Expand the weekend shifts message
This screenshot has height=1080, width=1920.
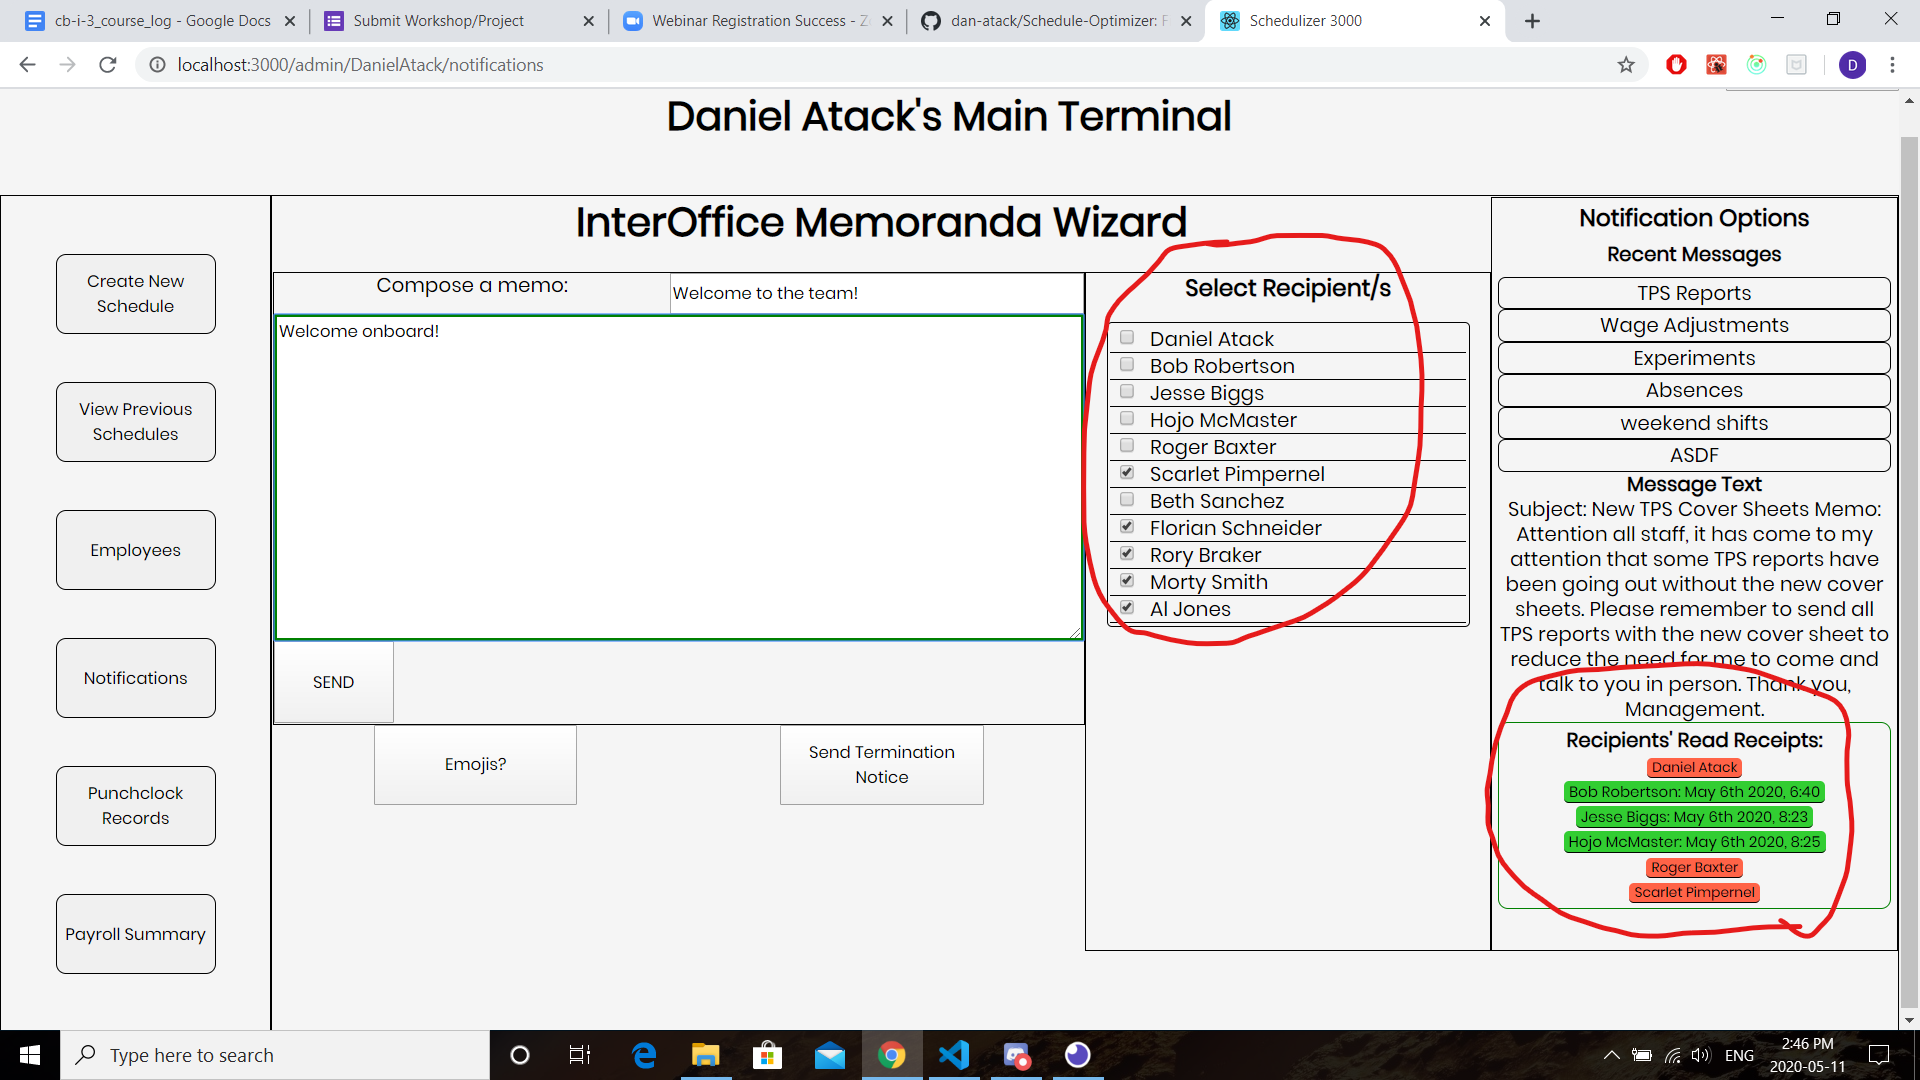tap(1693, 423)
